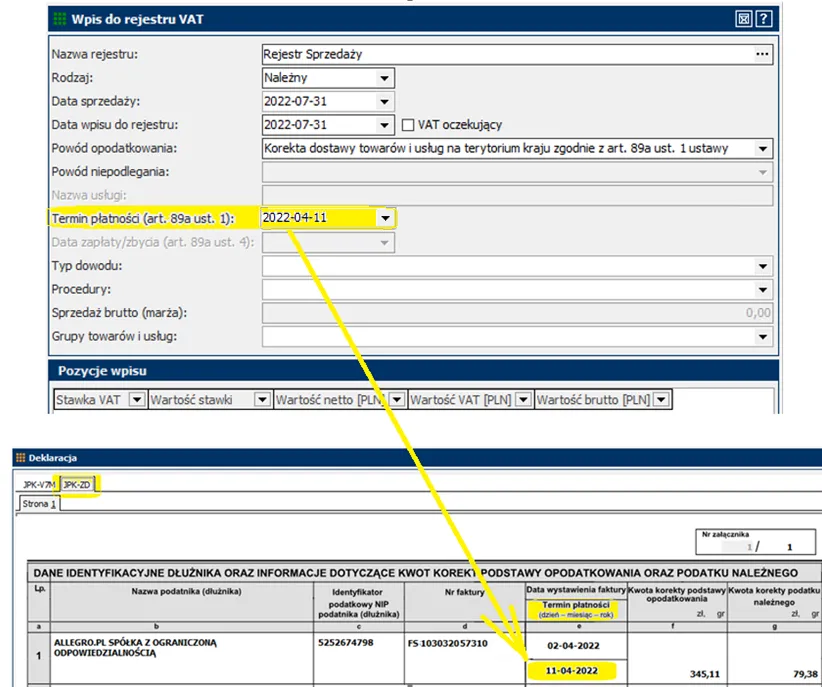Image resolution: width=822 pixels, height=687 pixels.
Task: Open the Termin płatności date dropdown
Action: point(384,218)
